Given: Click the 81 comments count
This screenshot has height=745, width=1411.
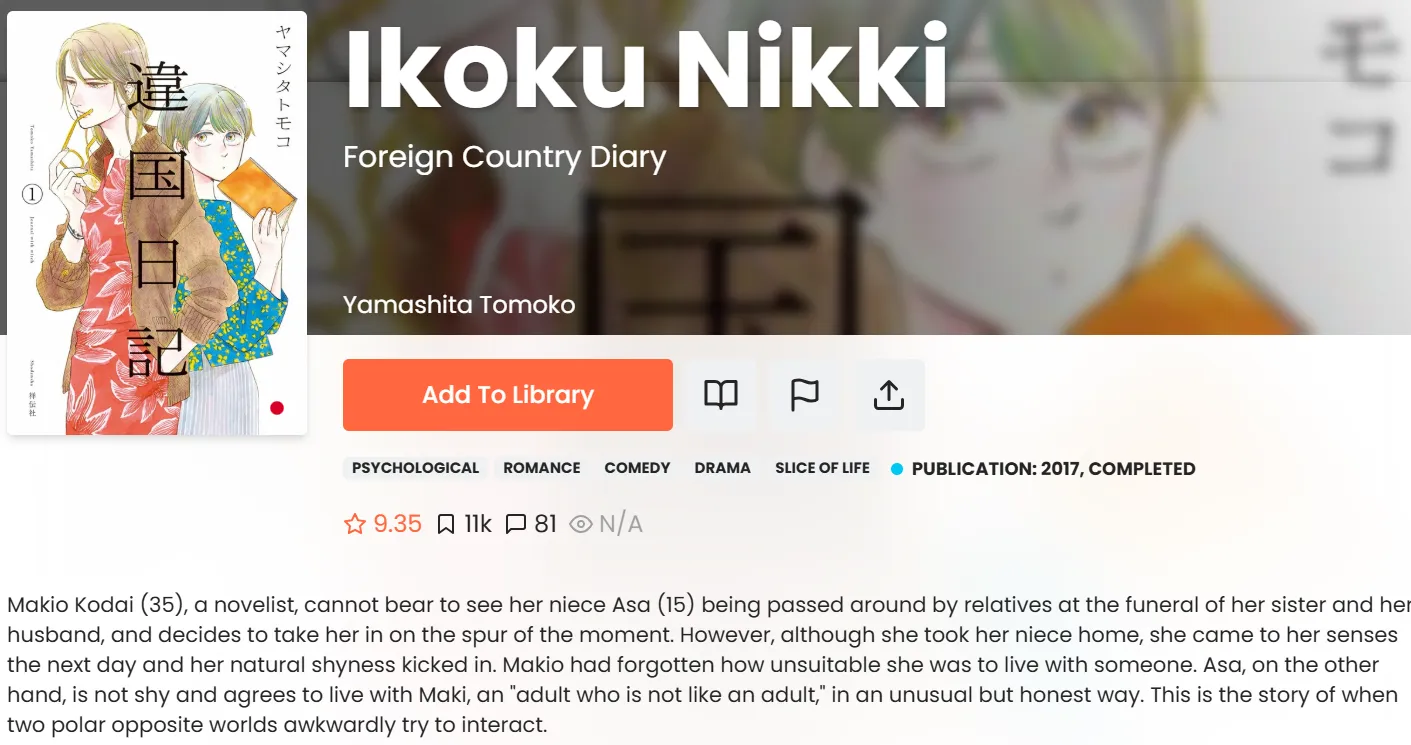Looking at the screenshot, I should (x=545, y=524).
